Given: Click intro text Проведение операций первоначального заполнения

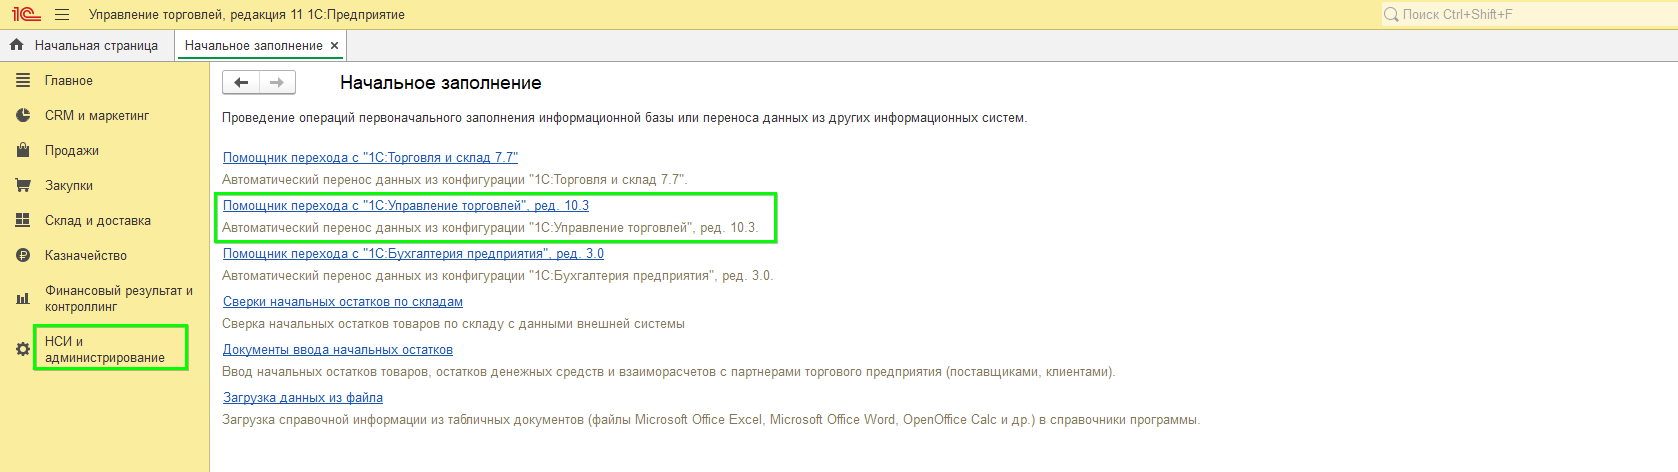Looking at the screenshot, I should tap(624, 117).
